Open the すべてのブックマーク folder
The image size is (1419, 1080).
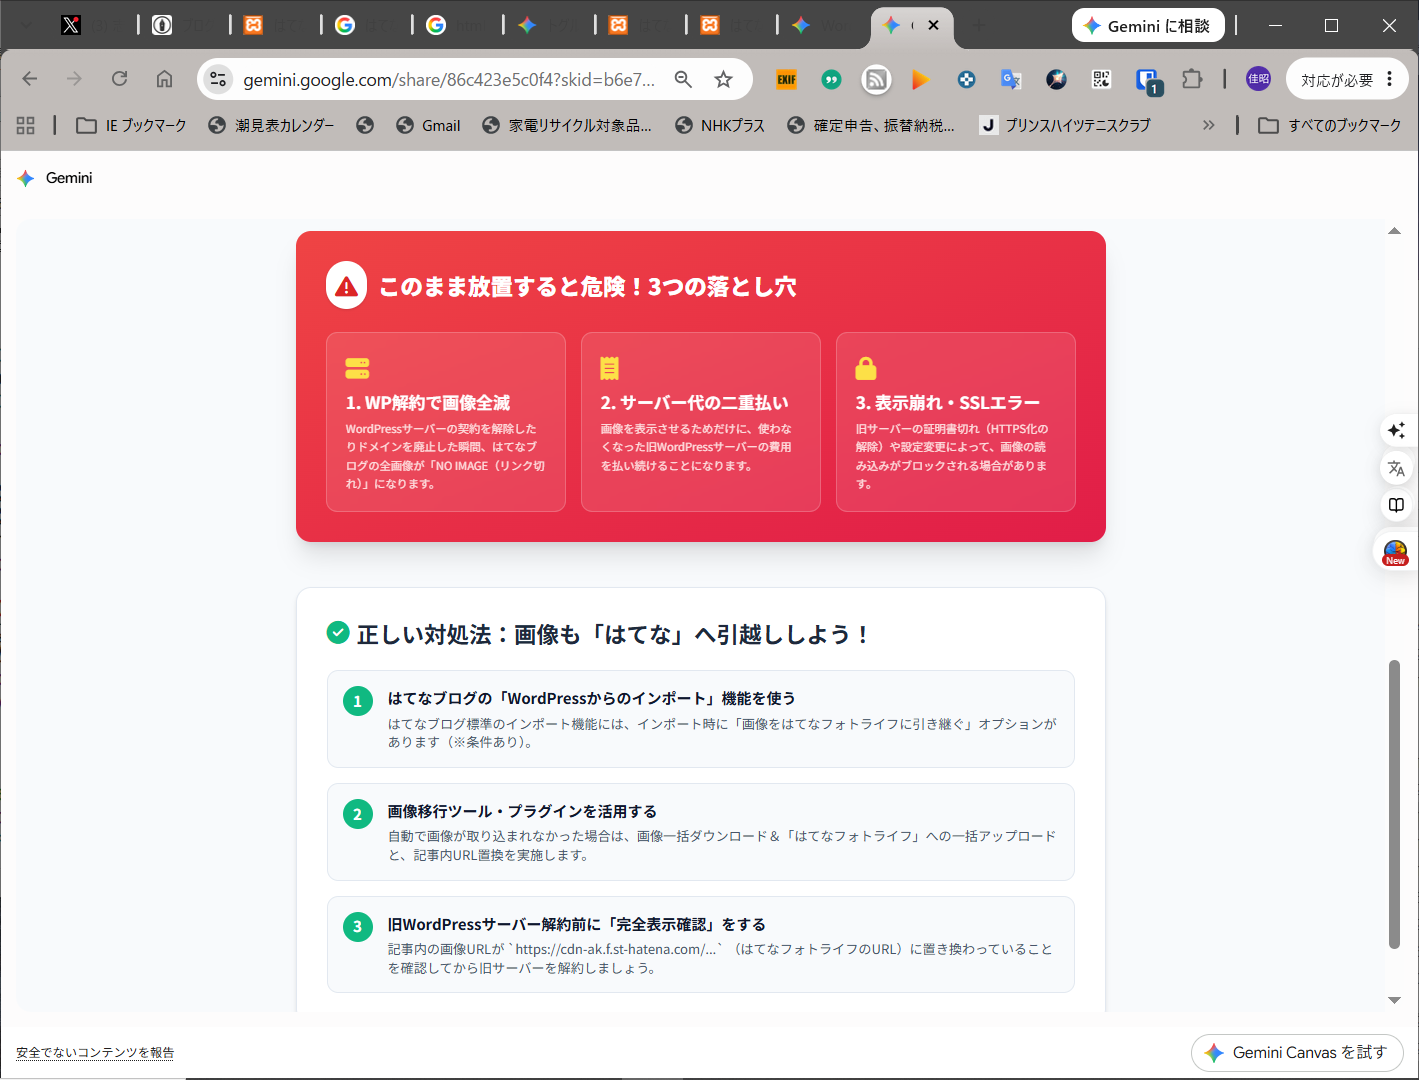point(1330,125)
